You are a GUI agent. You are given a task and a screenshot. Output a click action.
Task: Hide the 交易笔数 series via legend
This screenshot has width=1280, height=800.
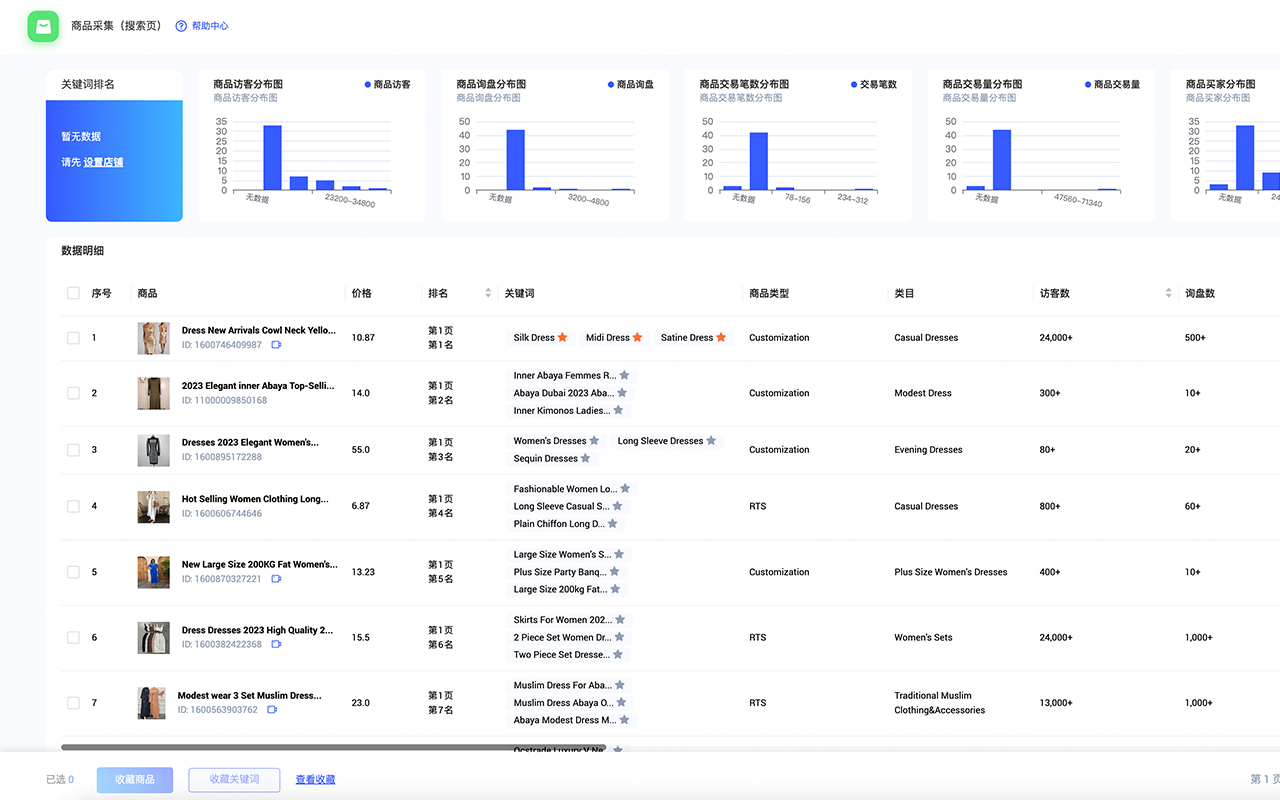[x=874, y=85]
